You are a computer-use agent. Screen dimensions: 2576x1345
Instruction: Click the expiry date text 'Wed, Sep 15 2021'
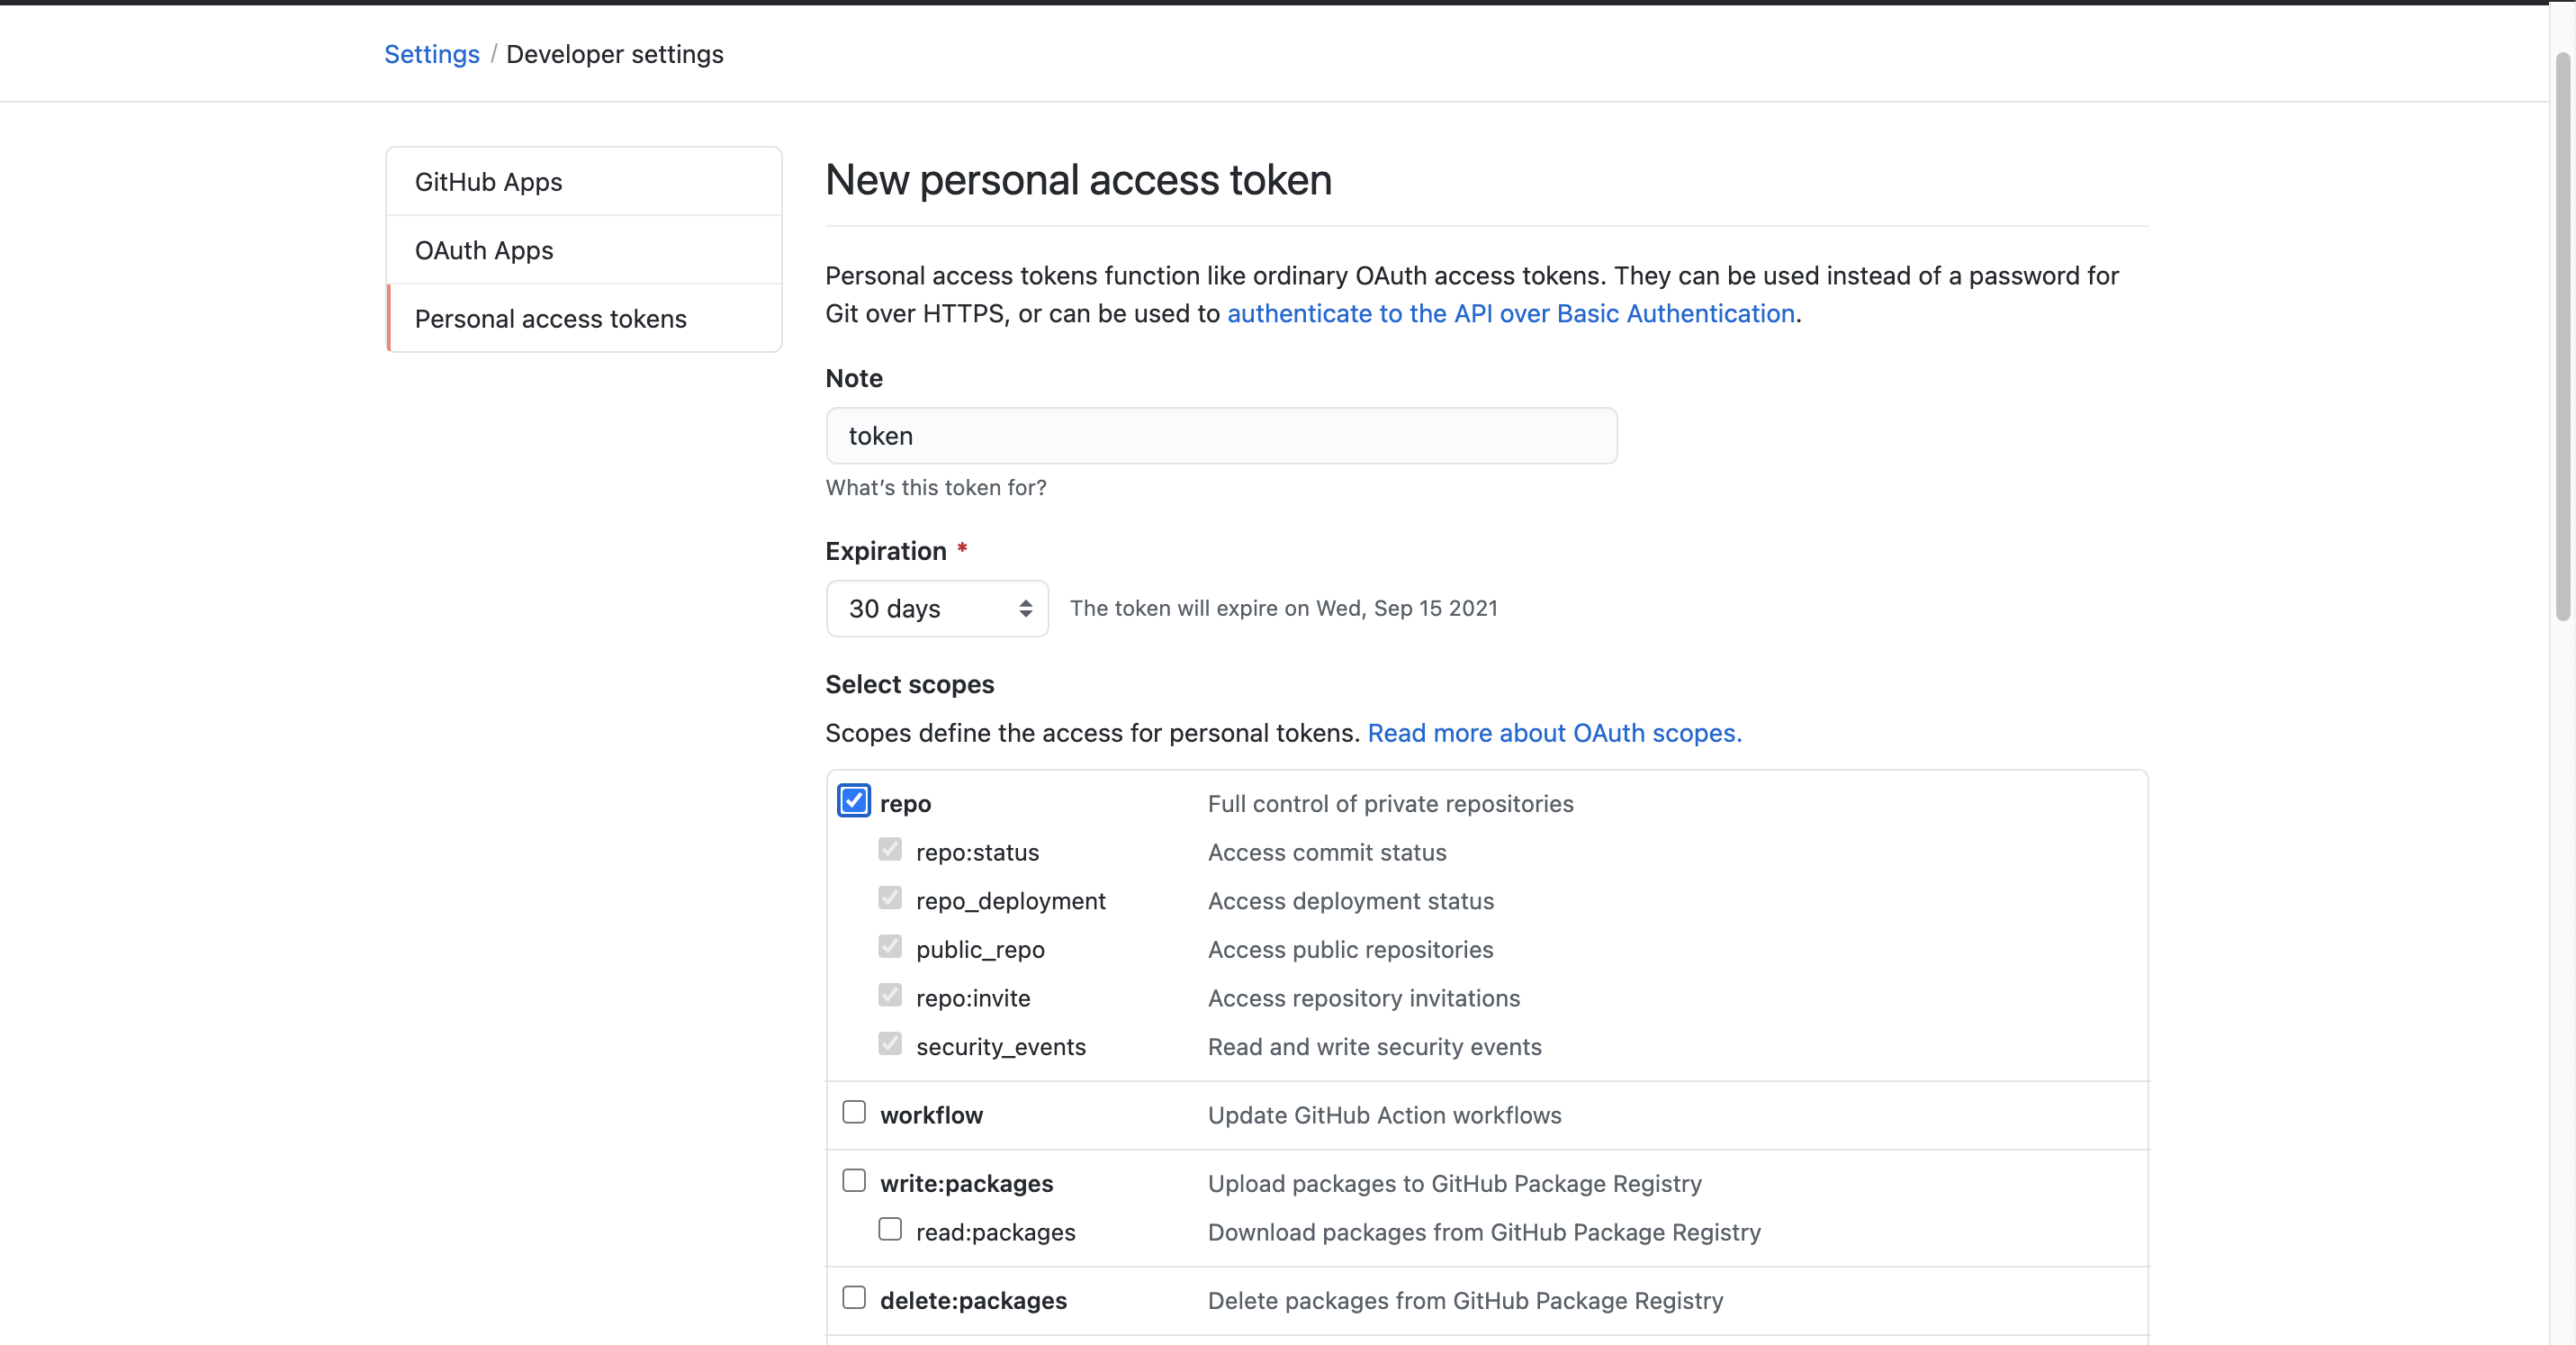(1406, 608)
